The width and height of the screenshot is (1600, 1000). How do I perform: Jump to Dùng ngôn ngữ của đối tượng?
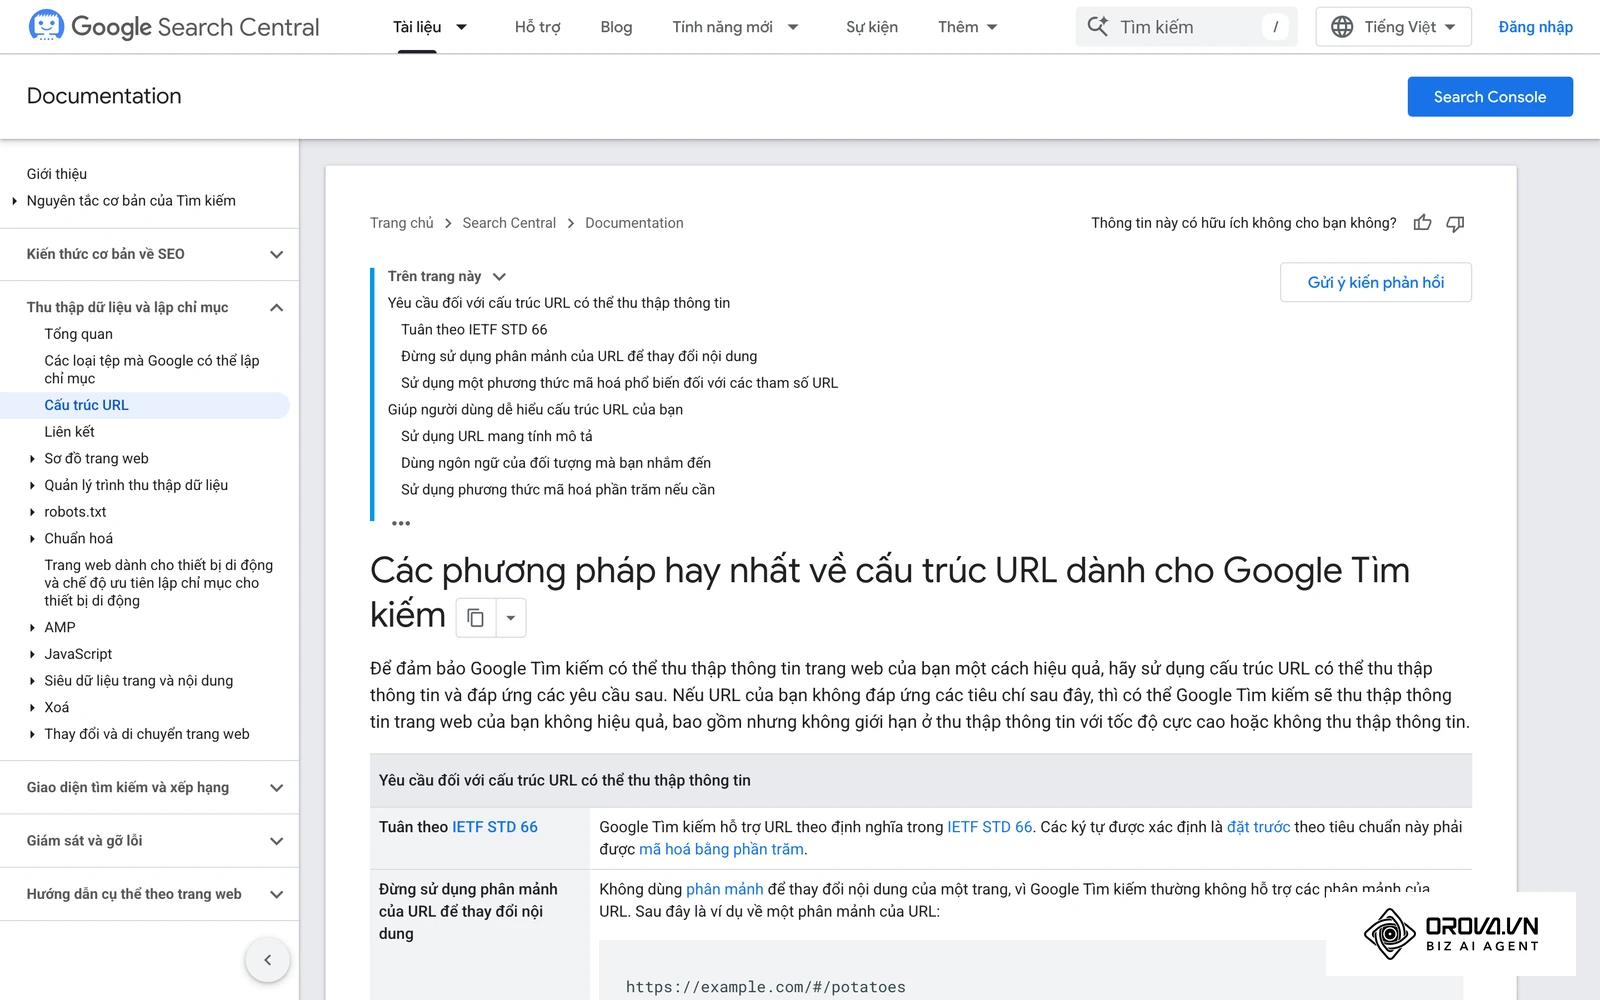point(556,463)
